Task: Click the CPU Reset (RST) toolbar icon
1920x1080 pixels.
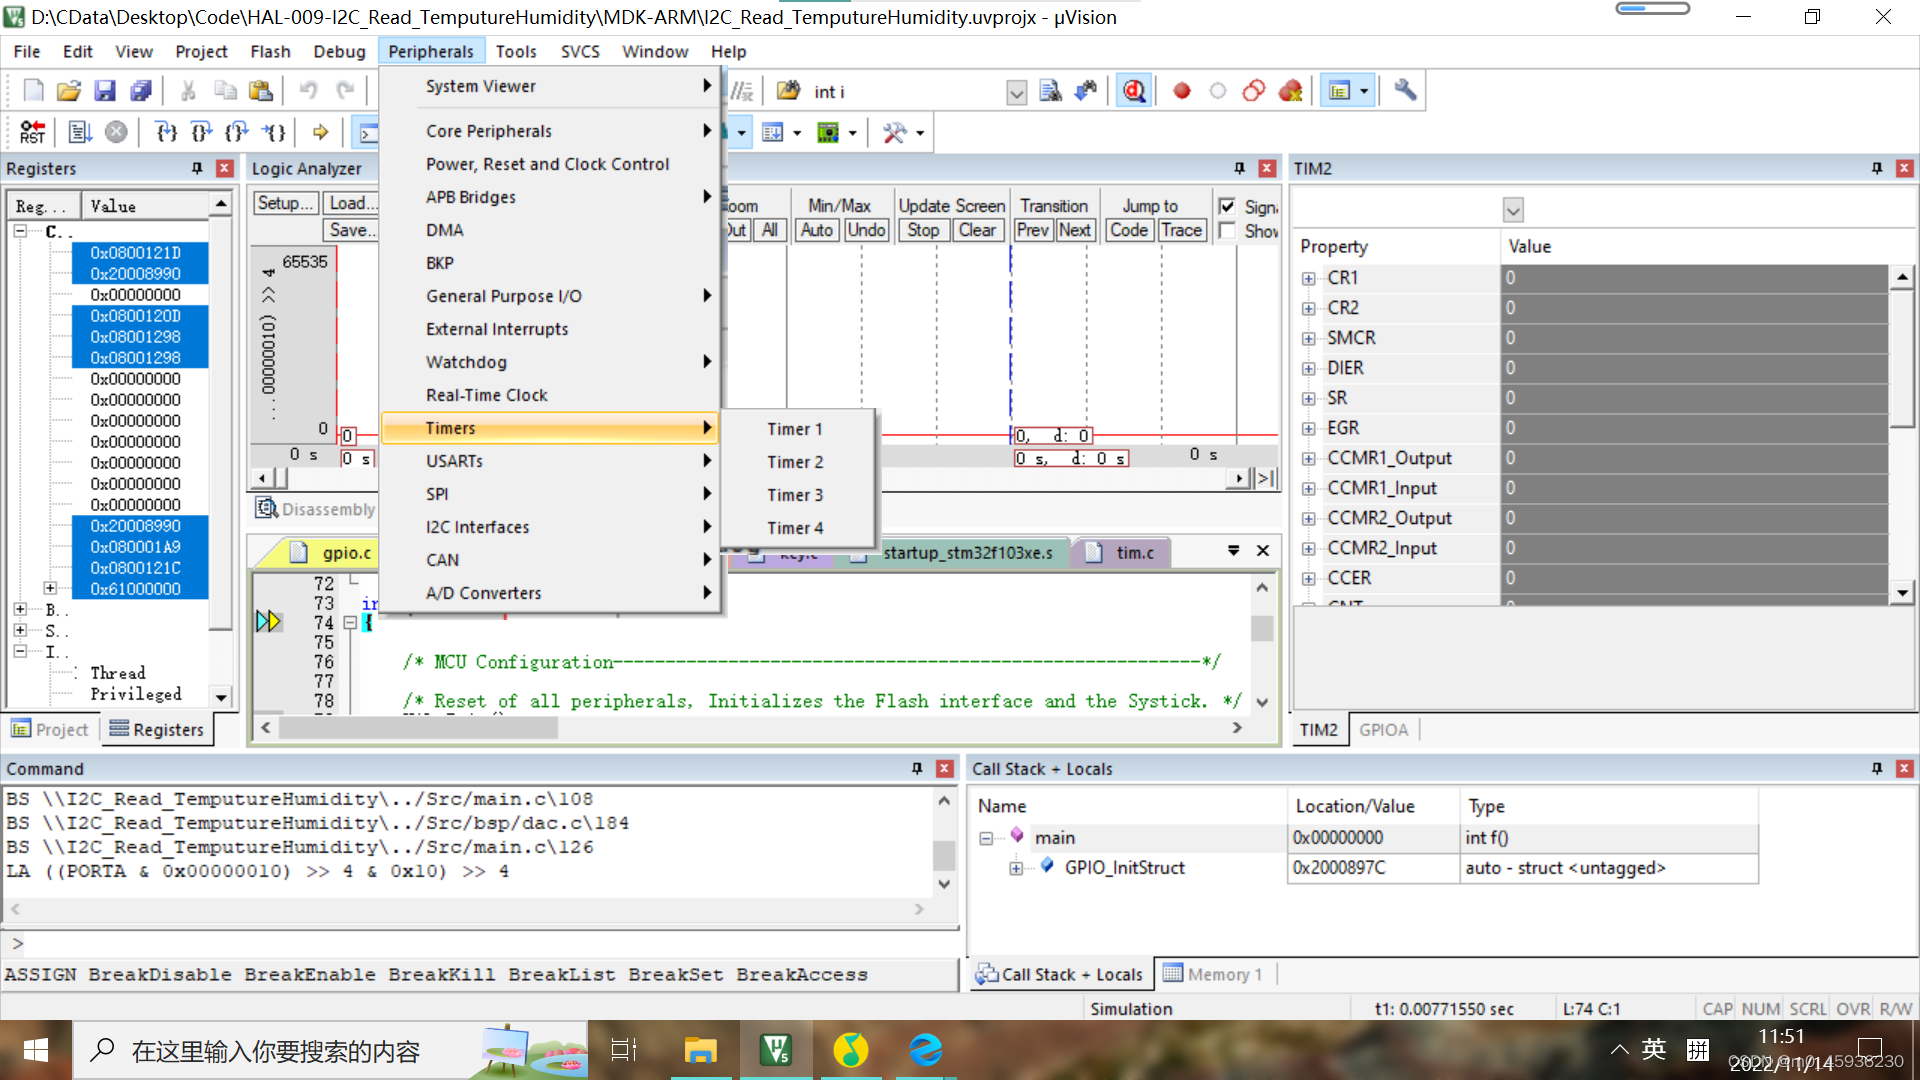Action: point(32,132)
